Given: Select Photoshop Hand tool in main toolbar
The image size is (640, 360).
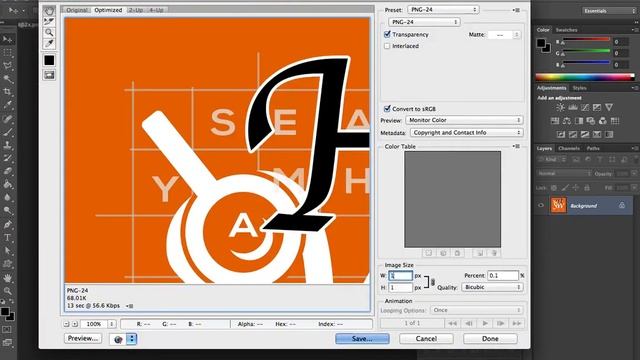Looking at the screenshot, I should [7, 278].
